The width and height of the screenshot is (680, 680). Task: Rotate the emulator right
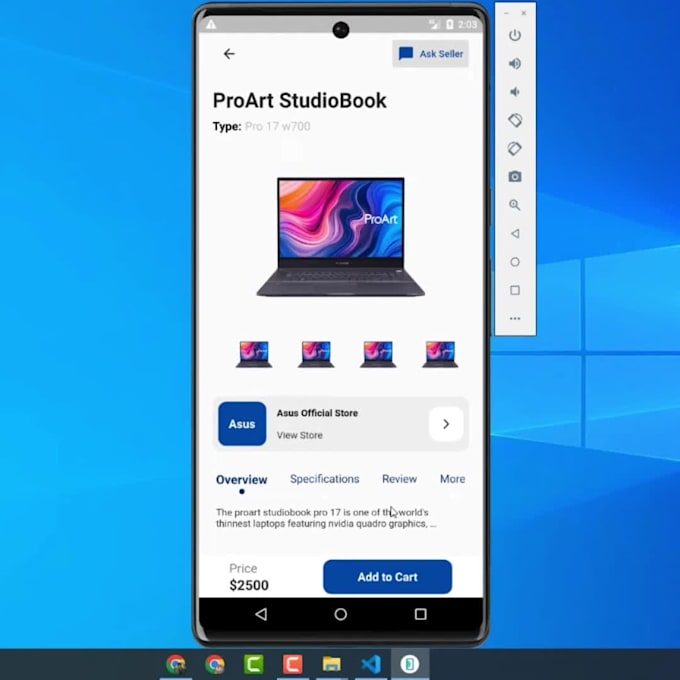515,149
